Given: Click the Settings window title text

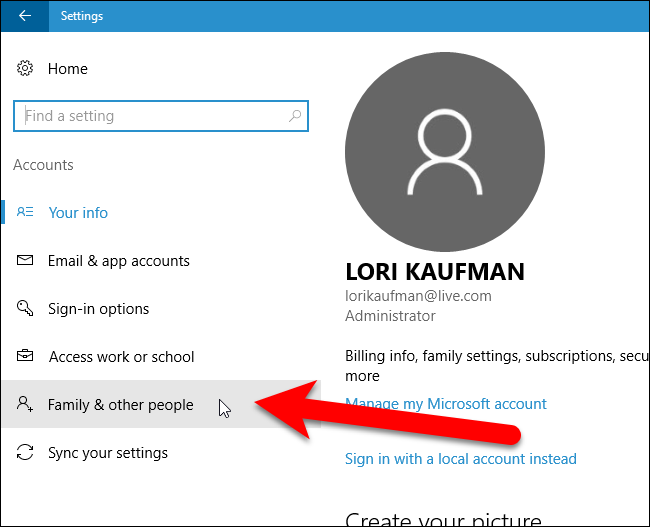Looking at the screenshot, I should pos(82,16).
